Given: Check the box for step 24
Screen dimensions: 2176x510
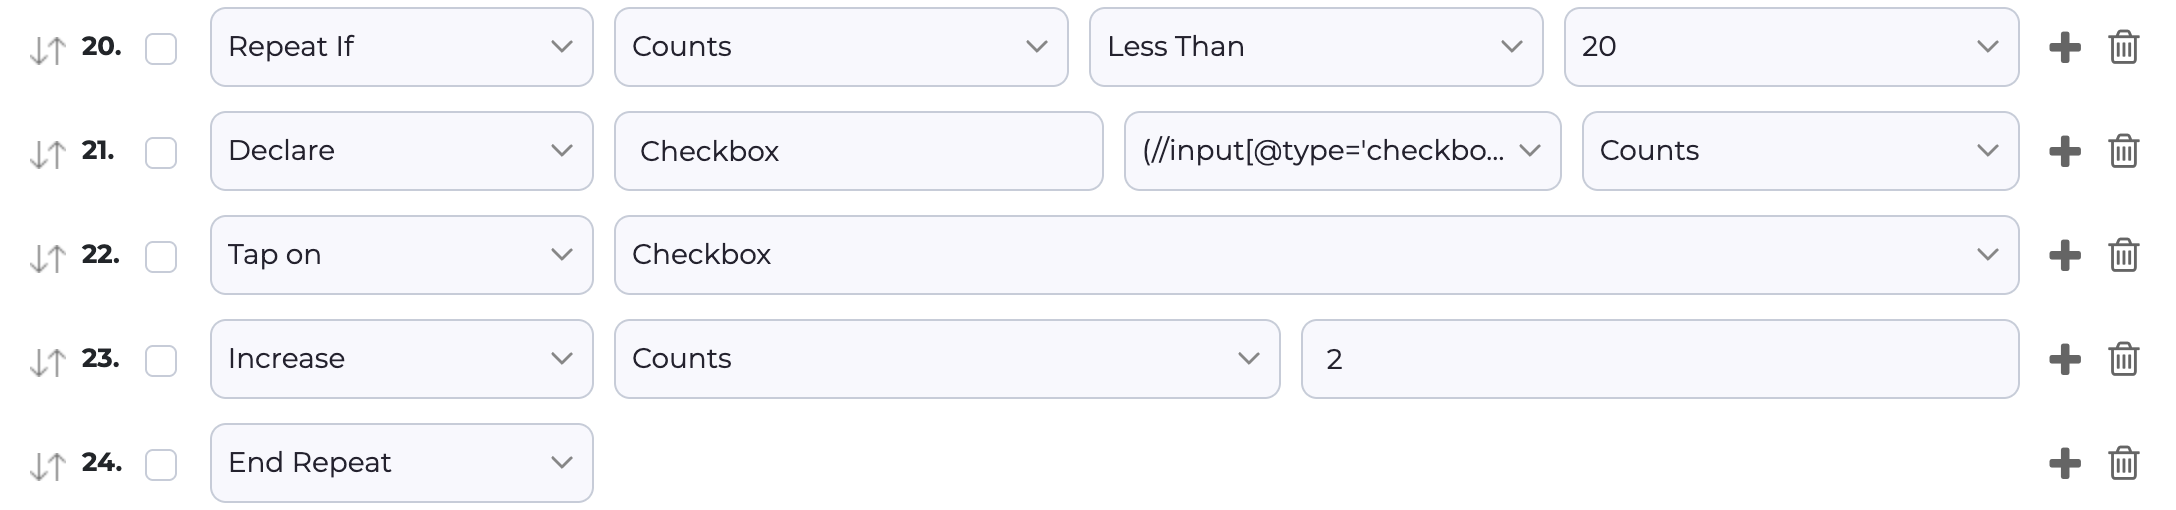Looking at the screenshot, I should tap(161, 464).
